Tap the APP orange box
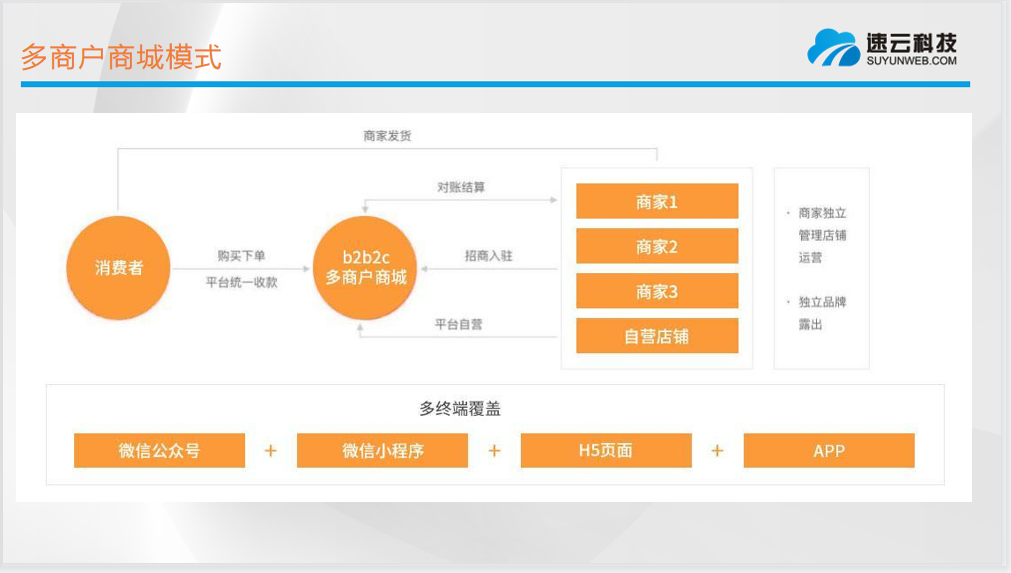1011x573 pixels. [829, 451]
